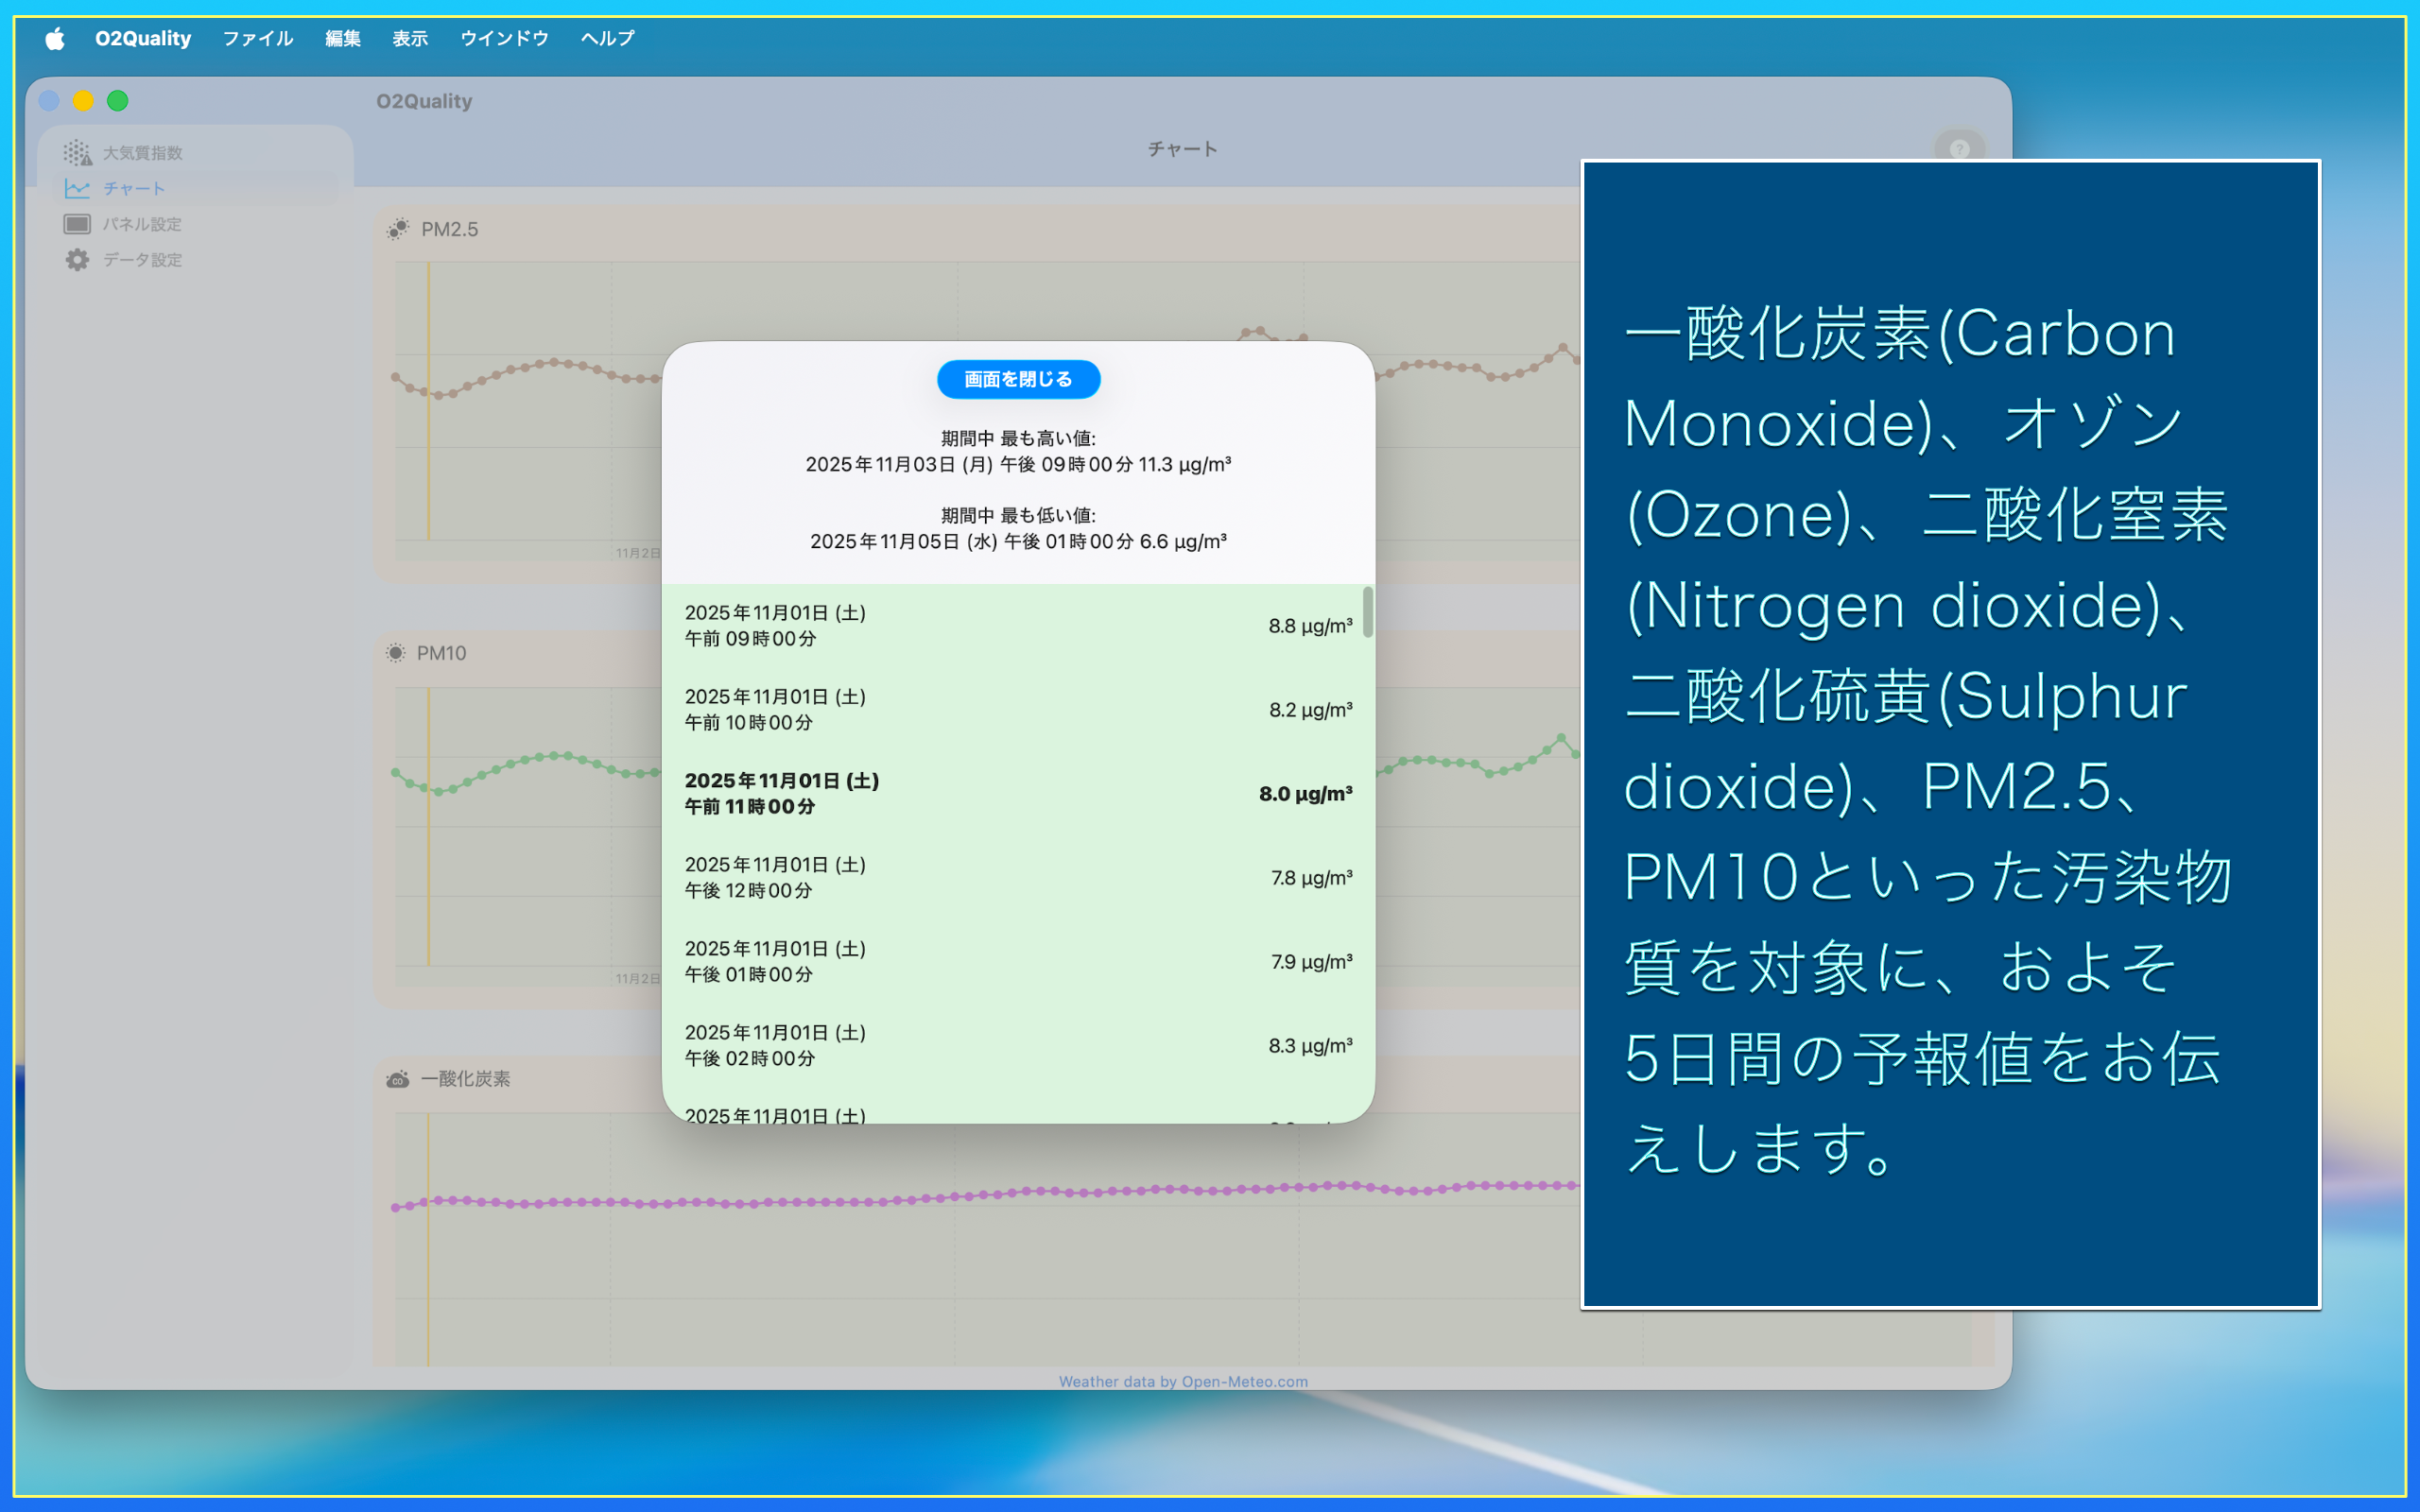
Task: Select the チャート sidebar icon
Action: coord(77,188)
